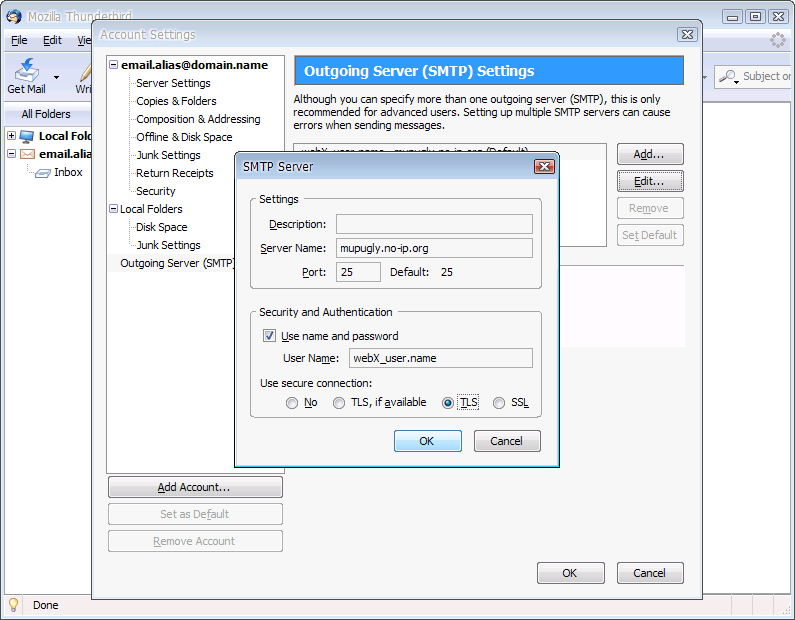
Task: Select Junk Settings under email account
Action: click(x=168, y=155)
